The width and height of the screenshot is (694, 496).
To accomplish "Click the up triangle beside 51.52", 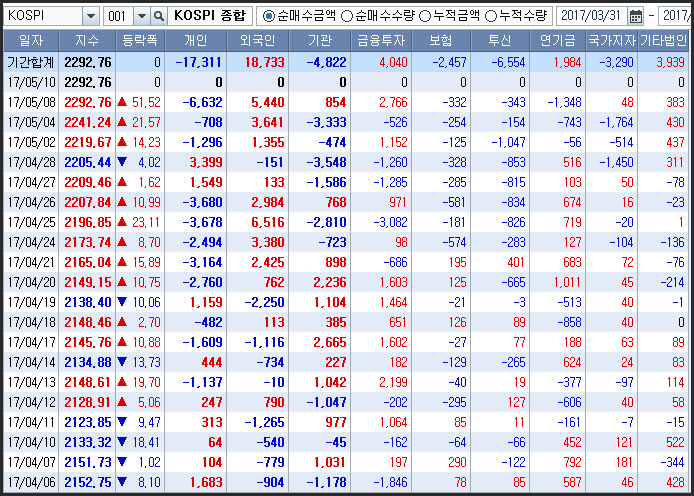I will pos(123,102).
